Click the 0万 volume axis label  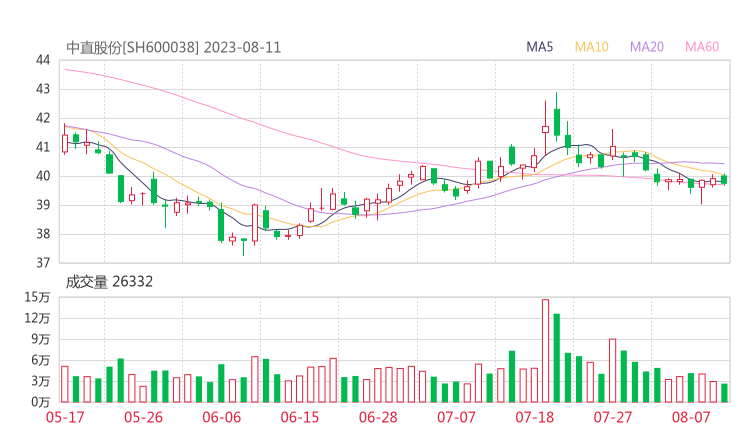pos(41,402)
